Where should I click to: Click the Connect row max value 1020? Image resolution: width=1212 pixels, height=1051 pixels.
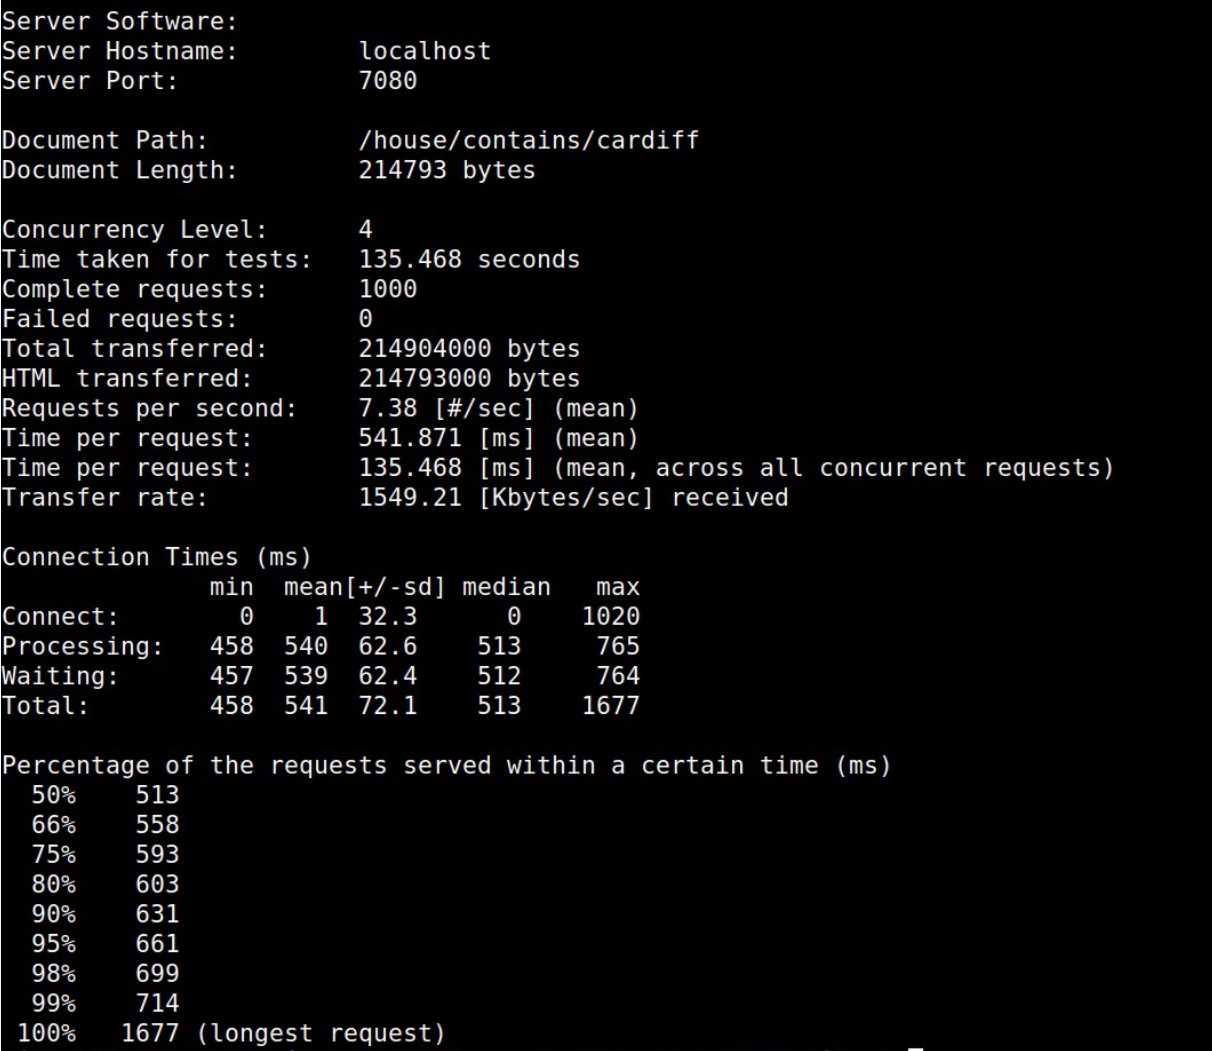(x=610, y=617)
